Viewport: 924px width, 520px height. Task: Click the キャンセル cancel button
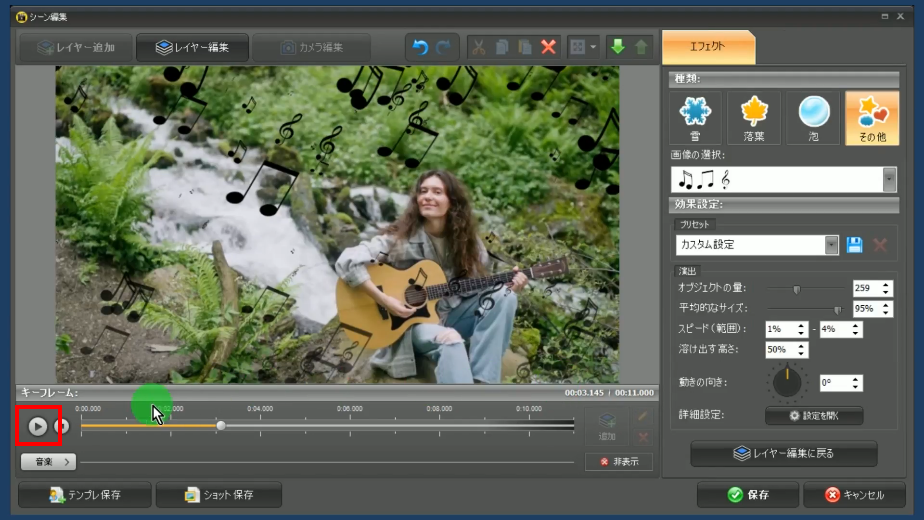tap(855, 494)
